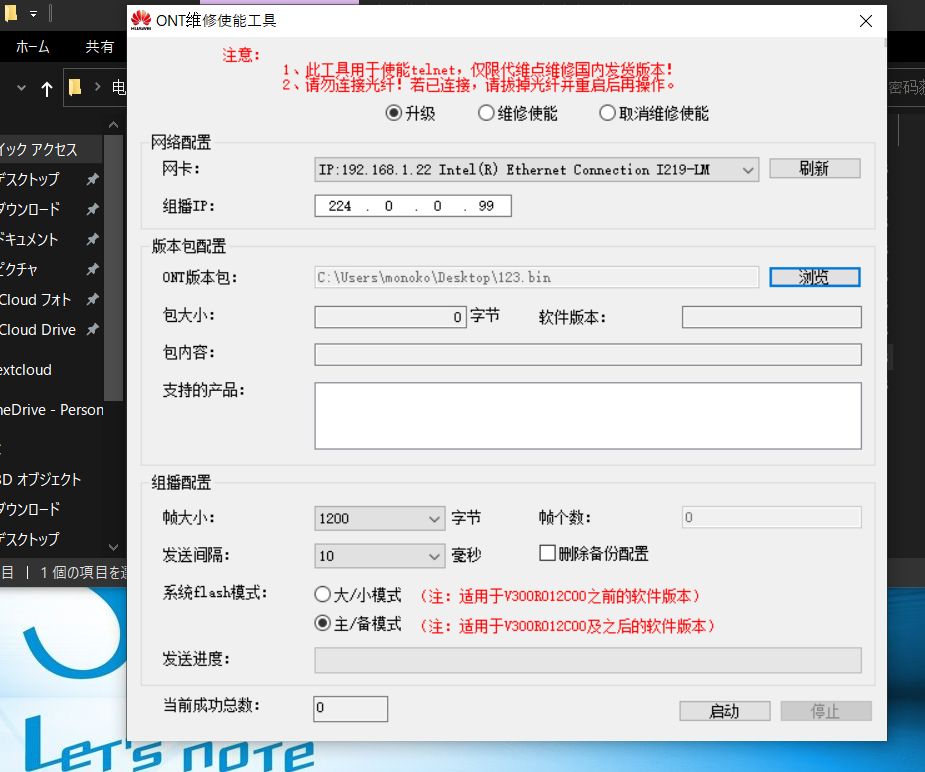Click 浏览 to browse for package
Viewport: 925px width, 772px height.
(x=814, y=277)
